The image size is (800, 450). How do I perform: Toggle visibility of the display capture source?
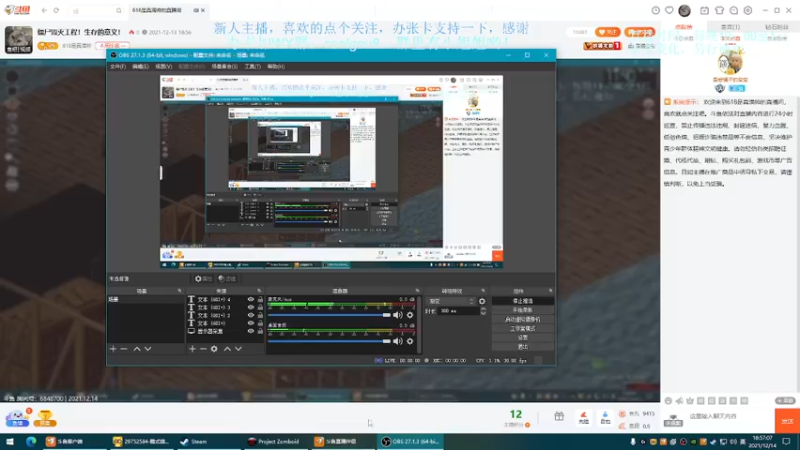251,331
